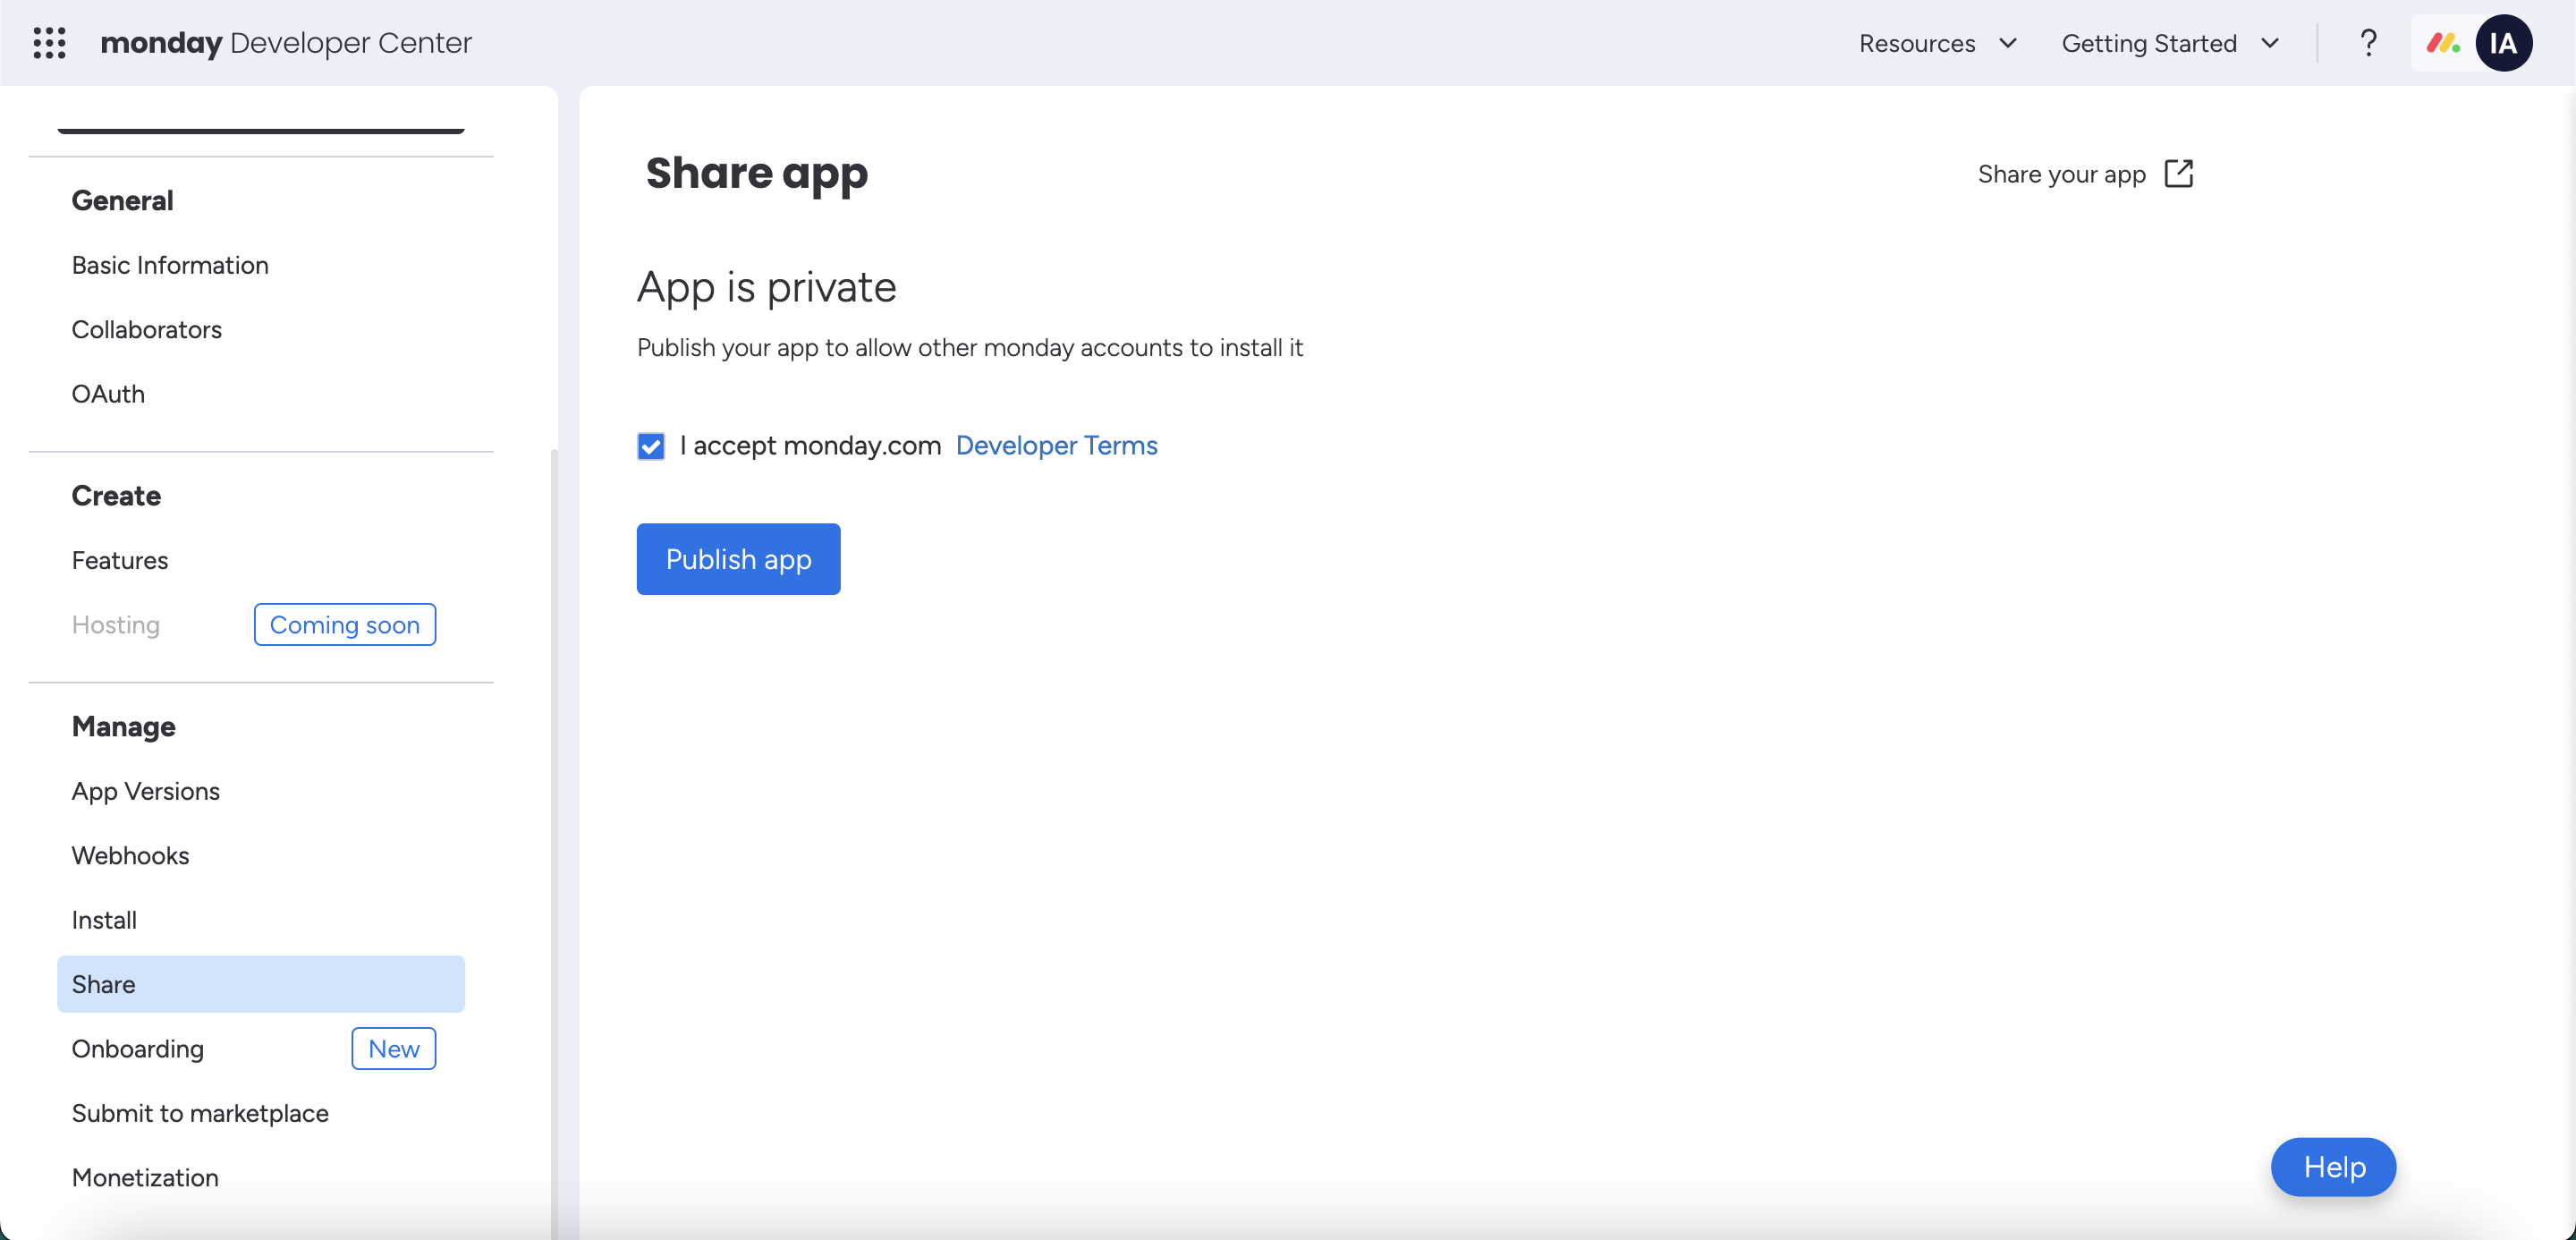2576x1240 pixels.
Task: Click the monday Developer Center logo
Action: (286, 43)
